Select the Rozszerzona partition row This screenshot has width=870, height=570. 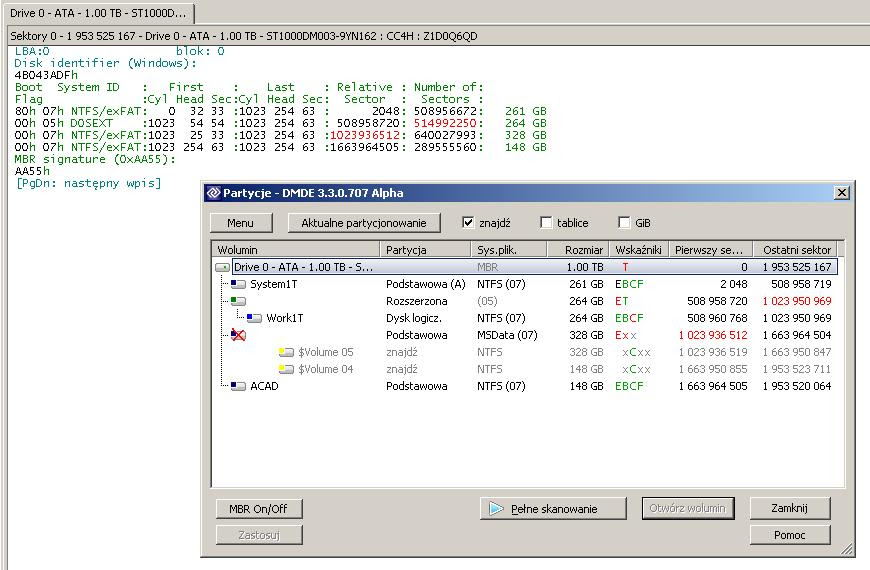[x=525, y=301]
